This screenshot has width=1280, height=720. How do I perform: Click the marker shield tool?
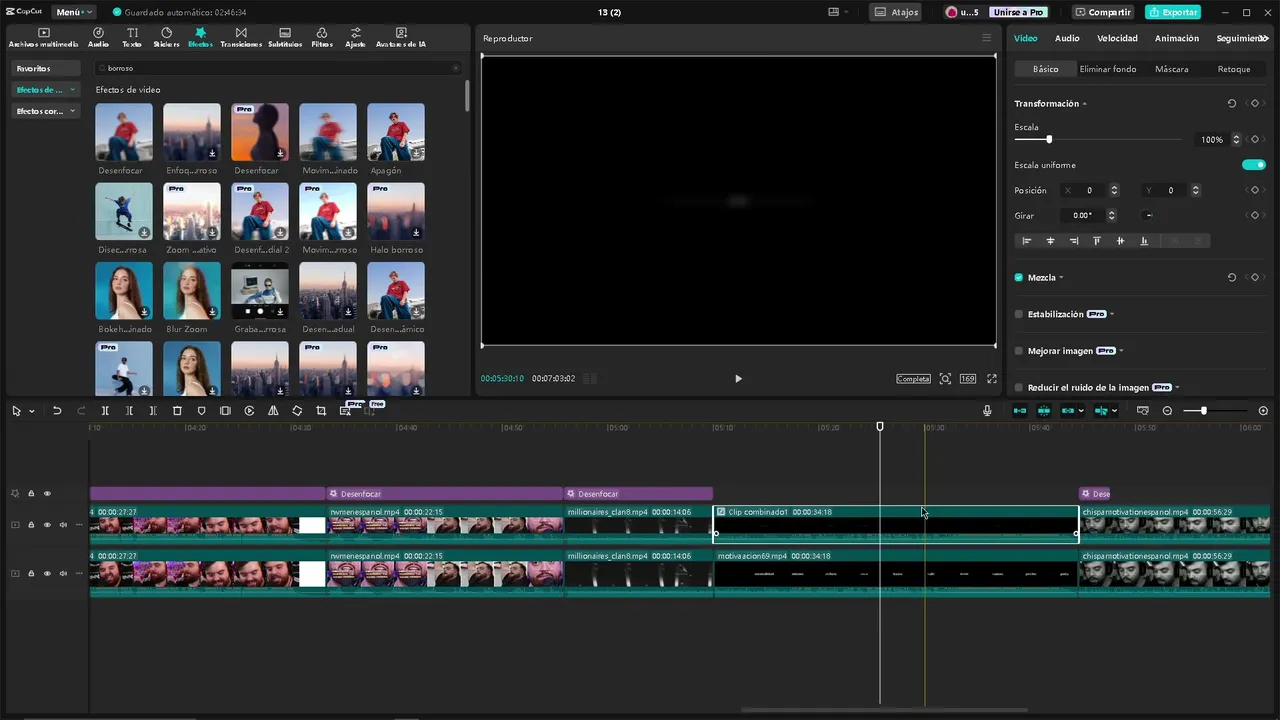[201, 411]
